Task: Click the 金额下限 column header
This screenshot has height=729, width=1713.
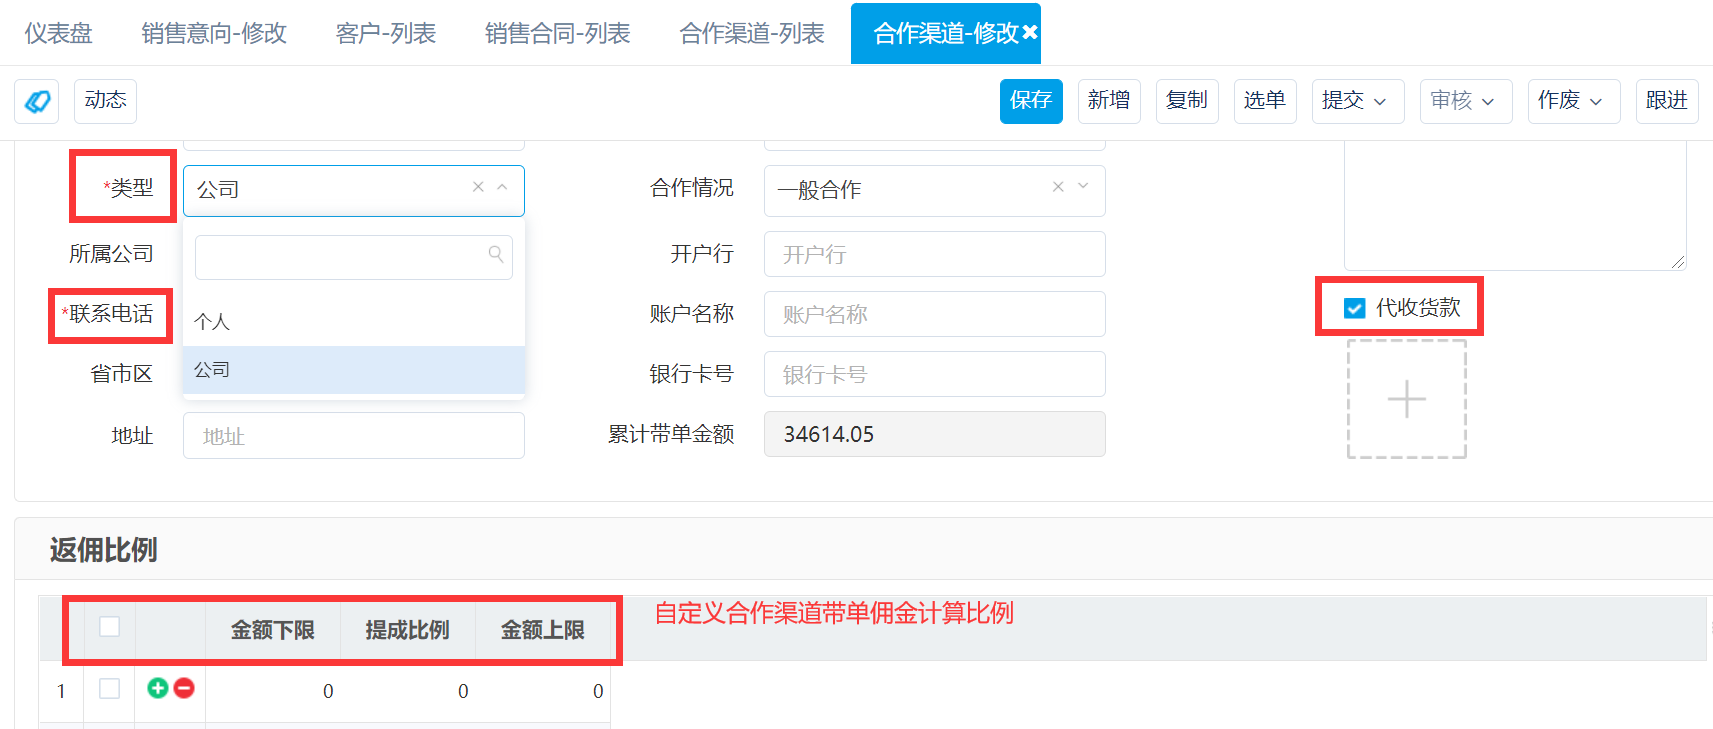Action: pyautogui.click(x=273, y=630)
